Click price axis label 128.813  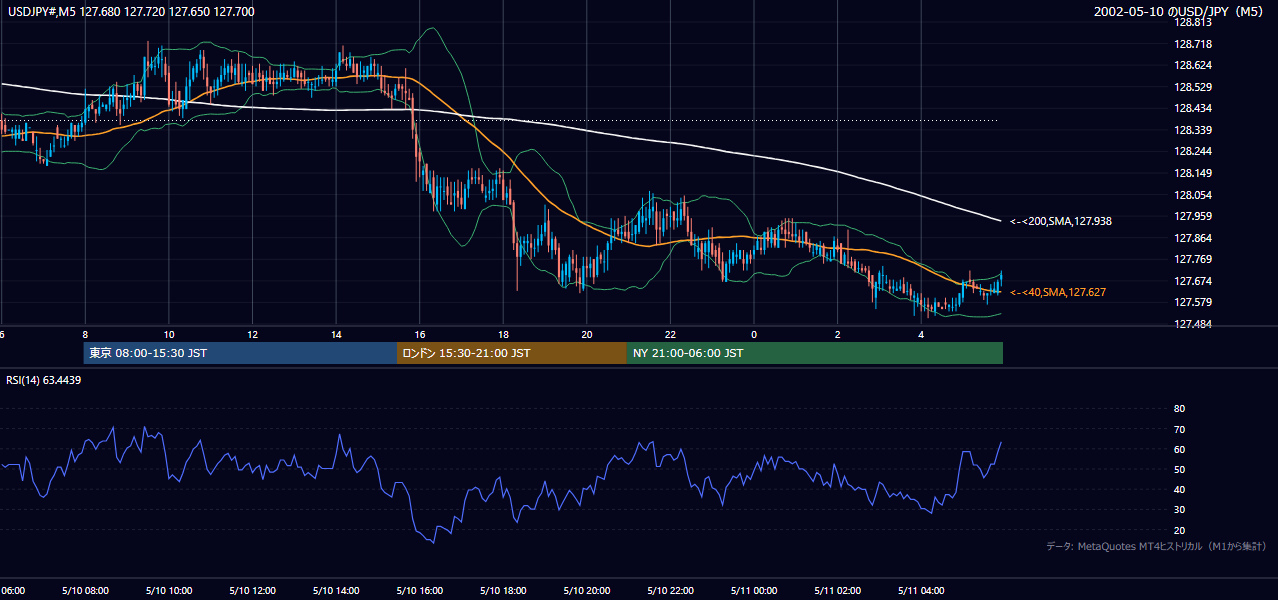(x=1192, y=22)
